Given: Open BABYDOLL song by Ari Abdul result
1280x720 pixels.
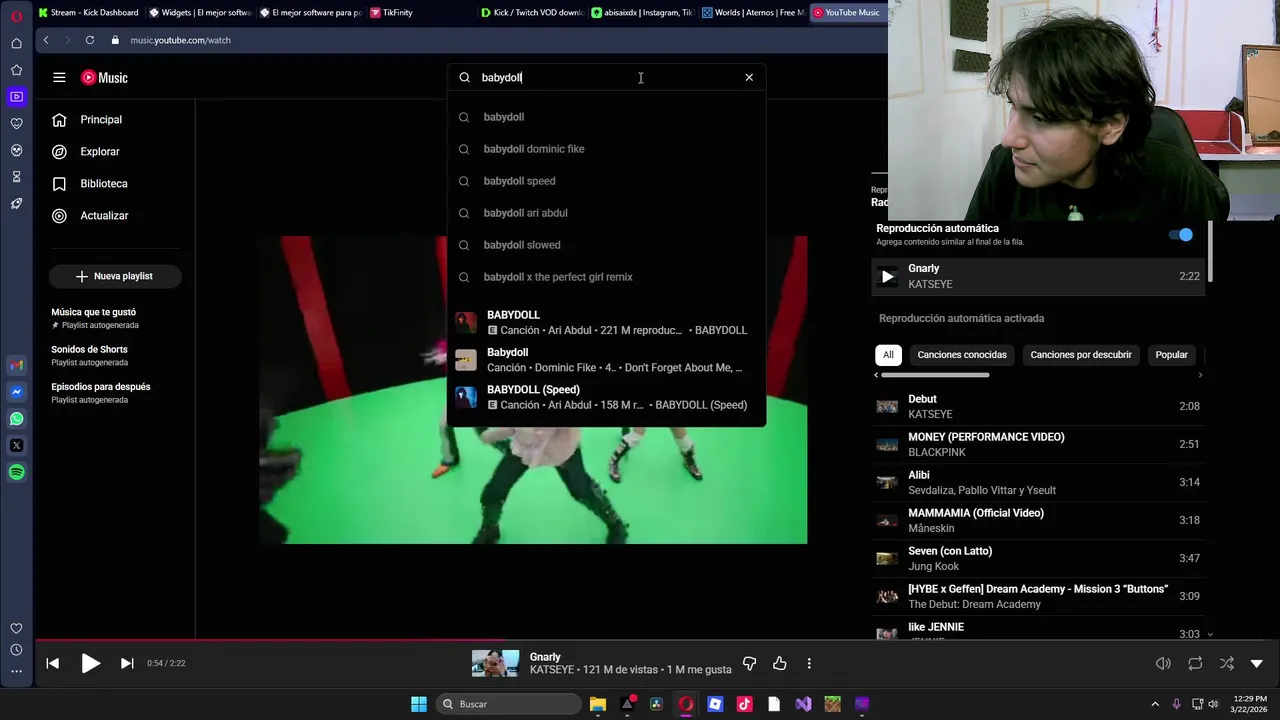Looking at the screenshot, I should point(605,322).
